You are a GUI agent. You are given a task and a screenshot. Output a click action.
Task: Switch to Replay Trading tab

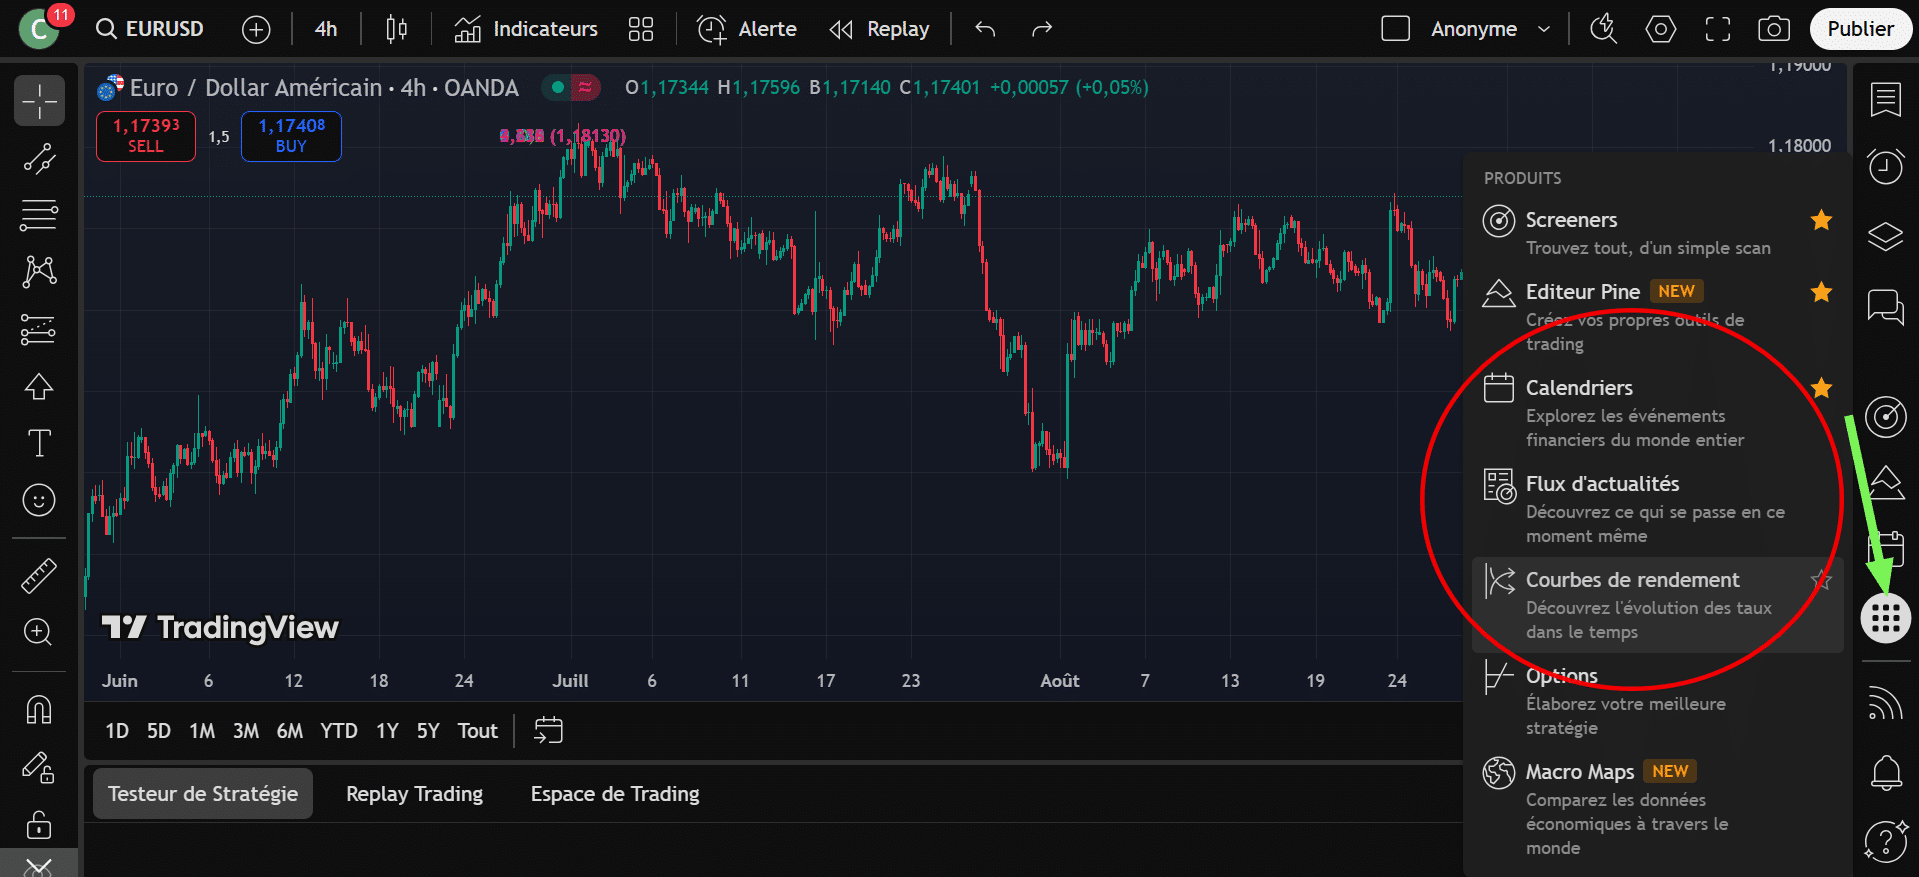pyautogui.click(x=414, y=794)
